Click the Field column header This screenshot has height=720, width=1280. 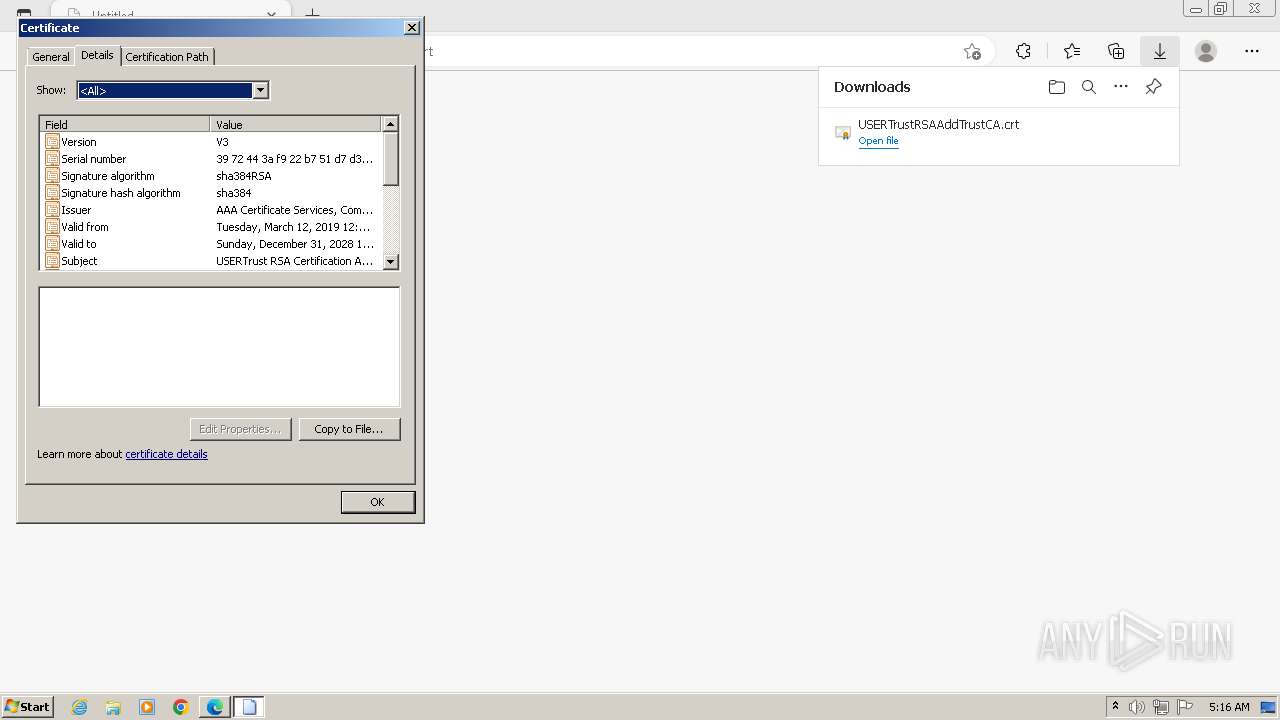pos(125,124)
